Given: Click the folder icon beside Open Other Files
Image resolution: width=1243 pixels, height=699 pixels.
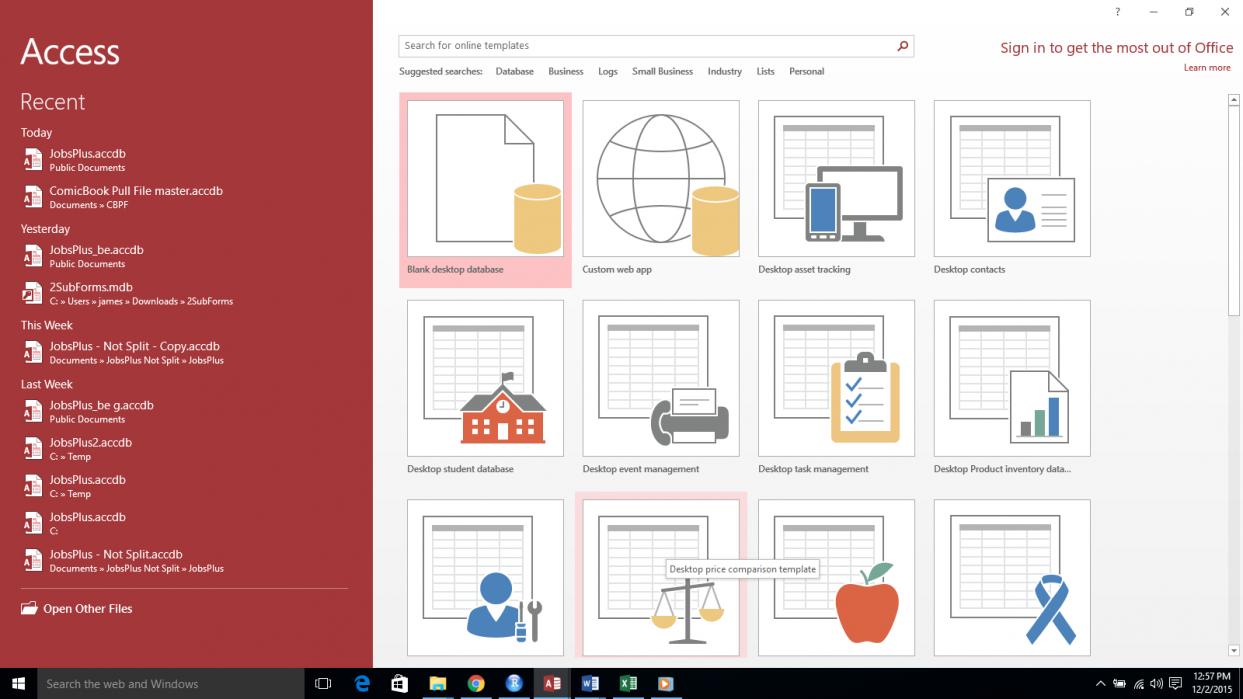Looking at the screenshot, I should click(x=29, y=608).
